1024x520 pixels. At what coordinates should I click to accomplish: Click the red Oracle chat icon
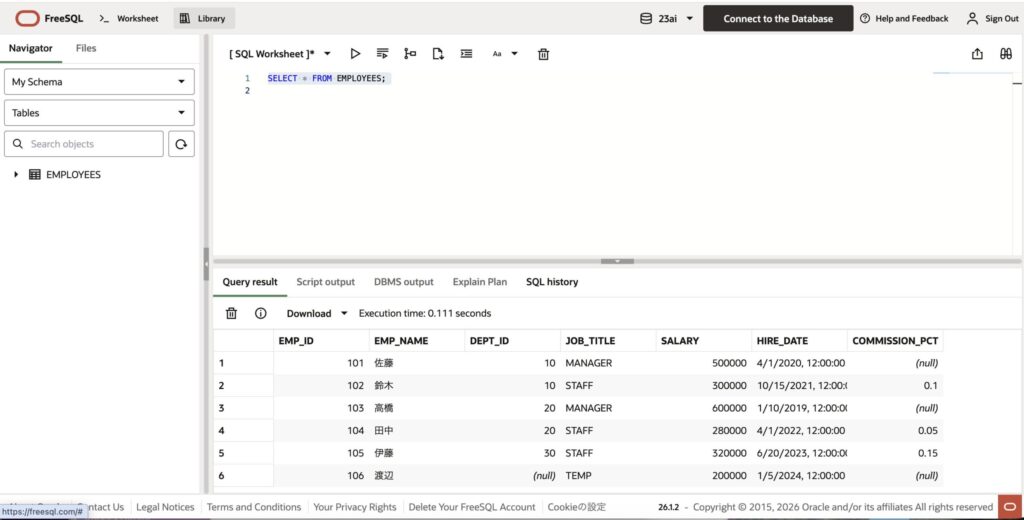point(1010,507)
